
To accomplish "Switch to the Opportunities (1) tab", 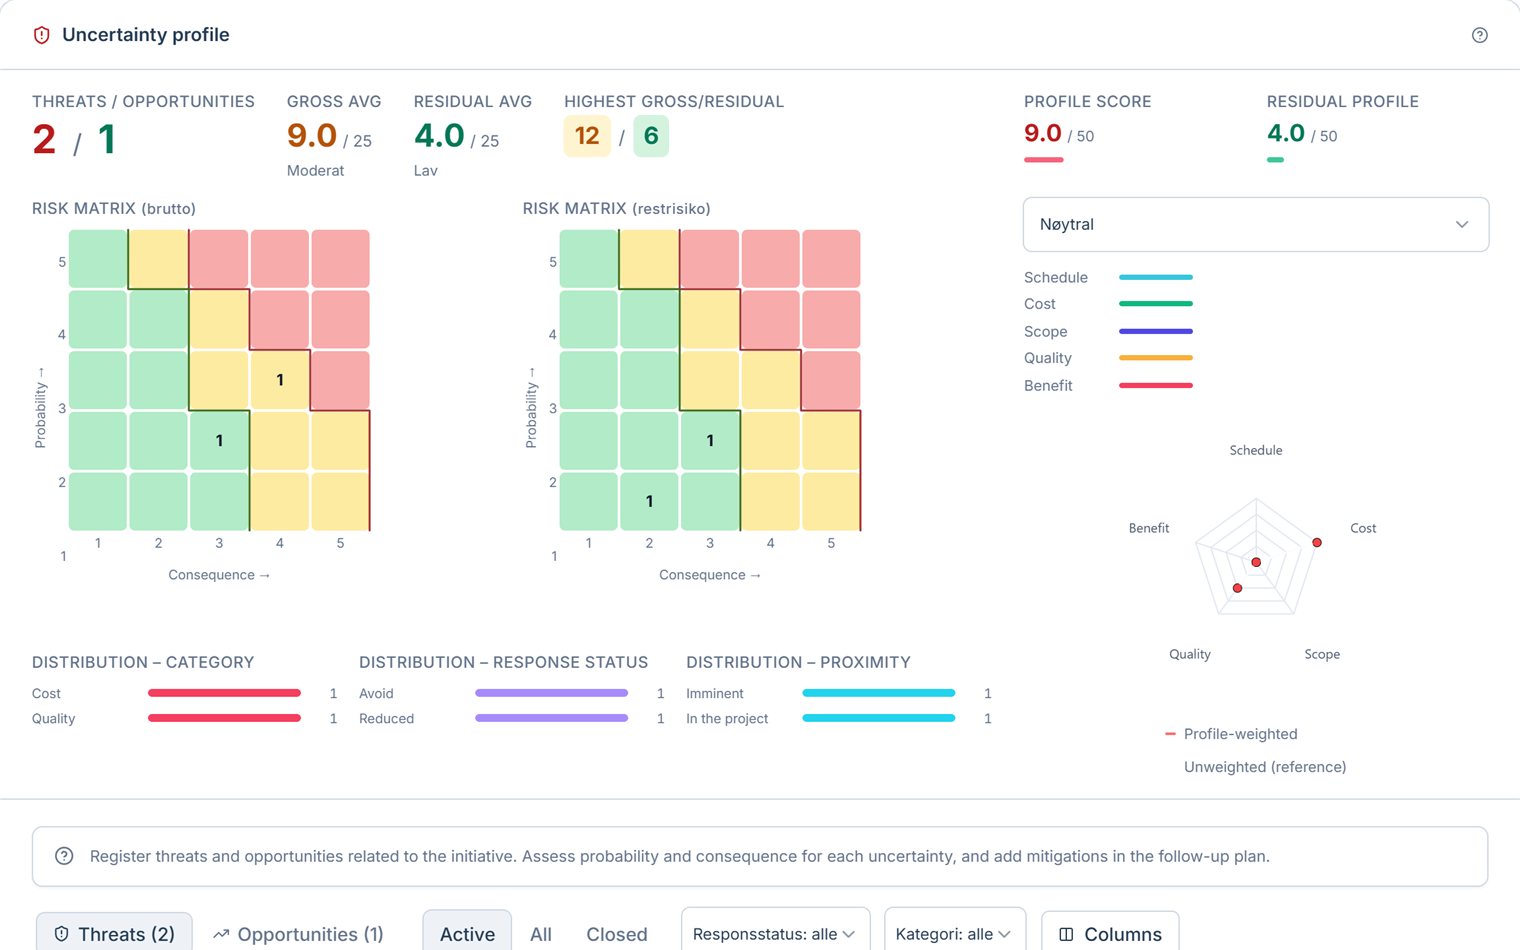I will 298,934.
